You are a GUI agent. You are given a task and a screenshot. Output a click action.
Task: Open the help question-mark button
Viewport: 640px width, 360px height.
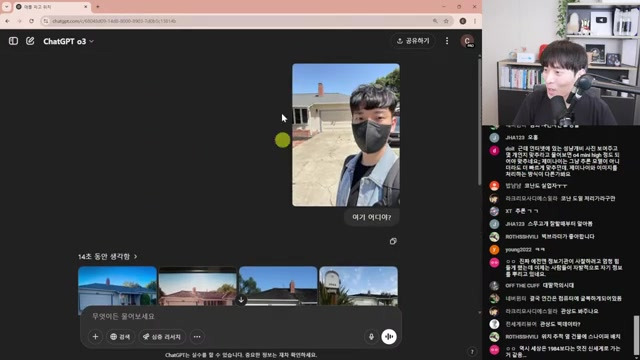472,351
